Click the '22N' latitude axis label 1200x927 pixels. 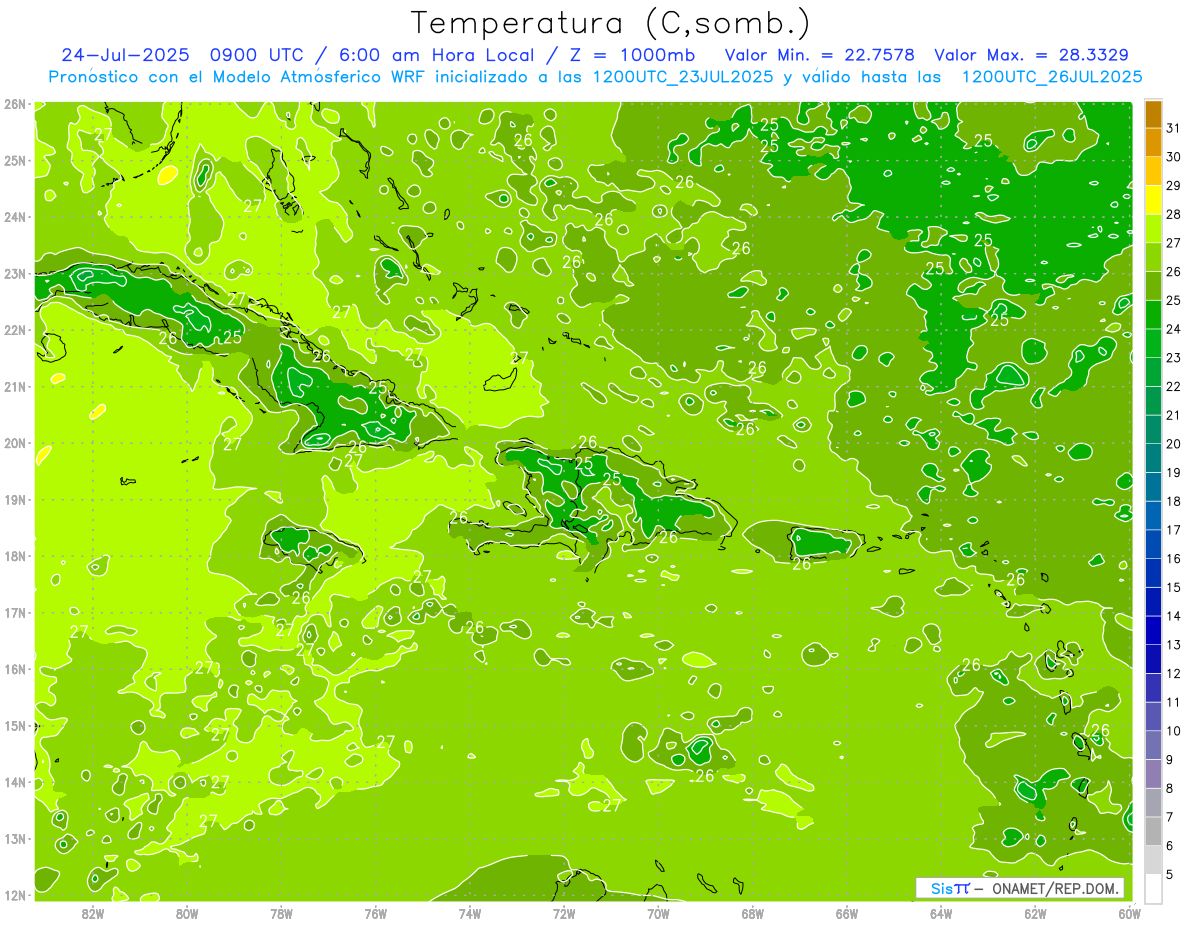pos(15,330)
